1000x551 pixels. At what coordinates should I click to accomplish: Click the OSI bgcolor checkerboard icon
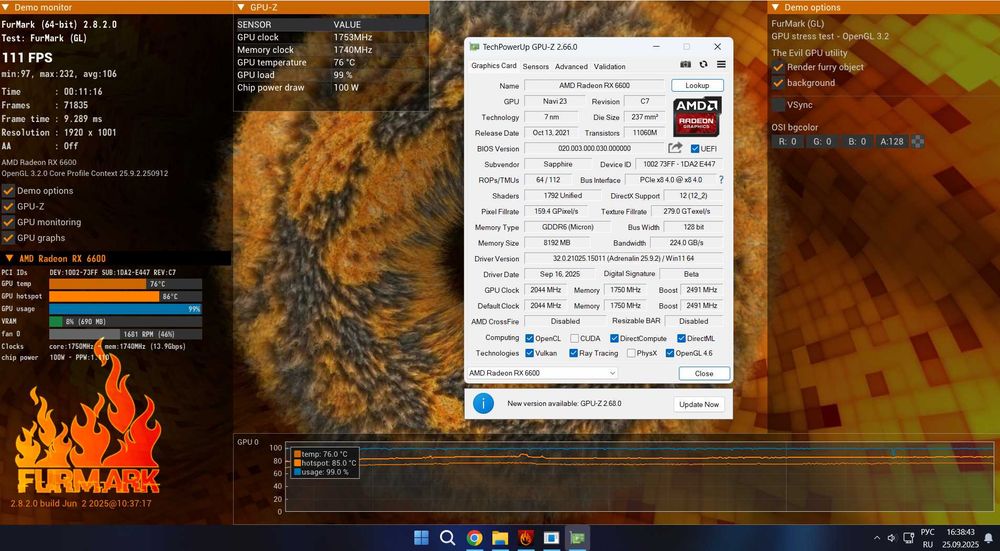coord(918,142)
